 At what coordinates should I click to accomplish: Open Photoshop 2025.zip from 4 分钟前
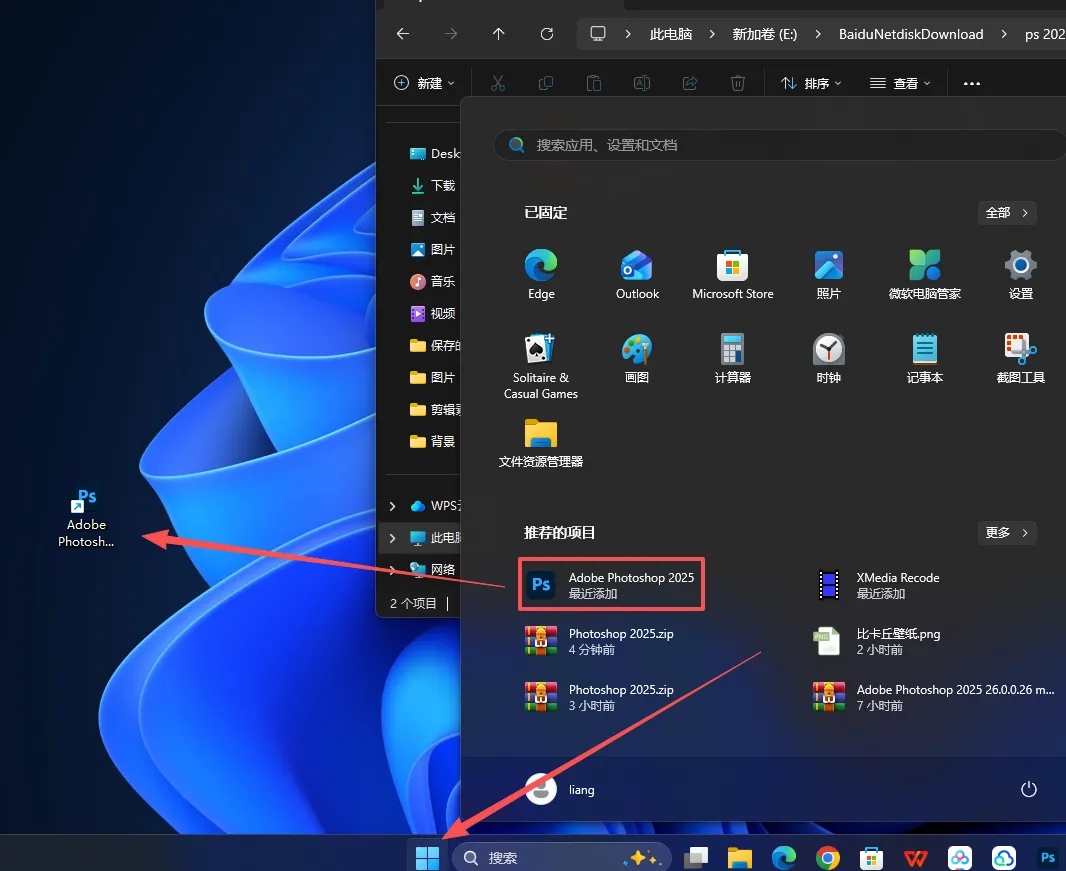click(x=600, y=641)
